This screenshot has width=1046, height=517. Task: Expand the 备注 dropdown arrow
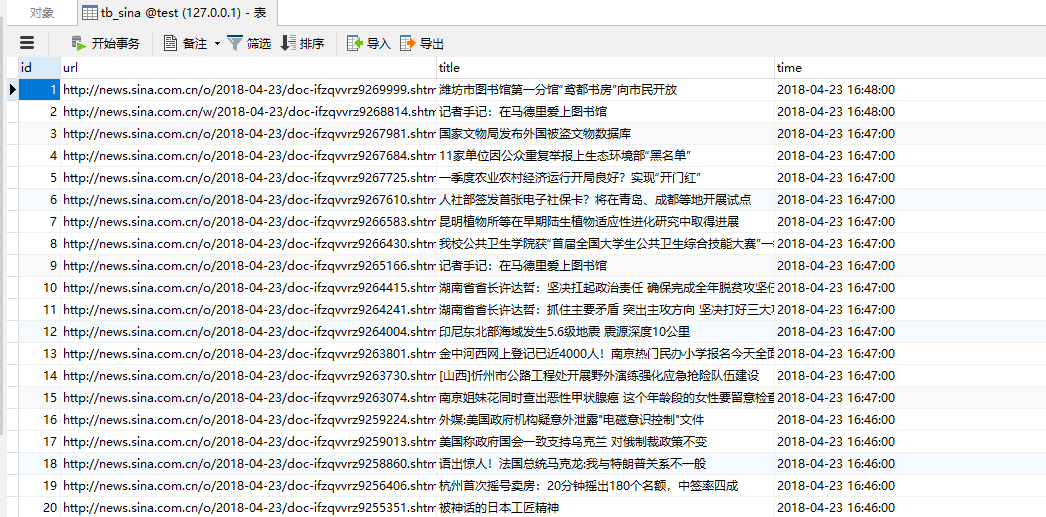coord(216,44)
